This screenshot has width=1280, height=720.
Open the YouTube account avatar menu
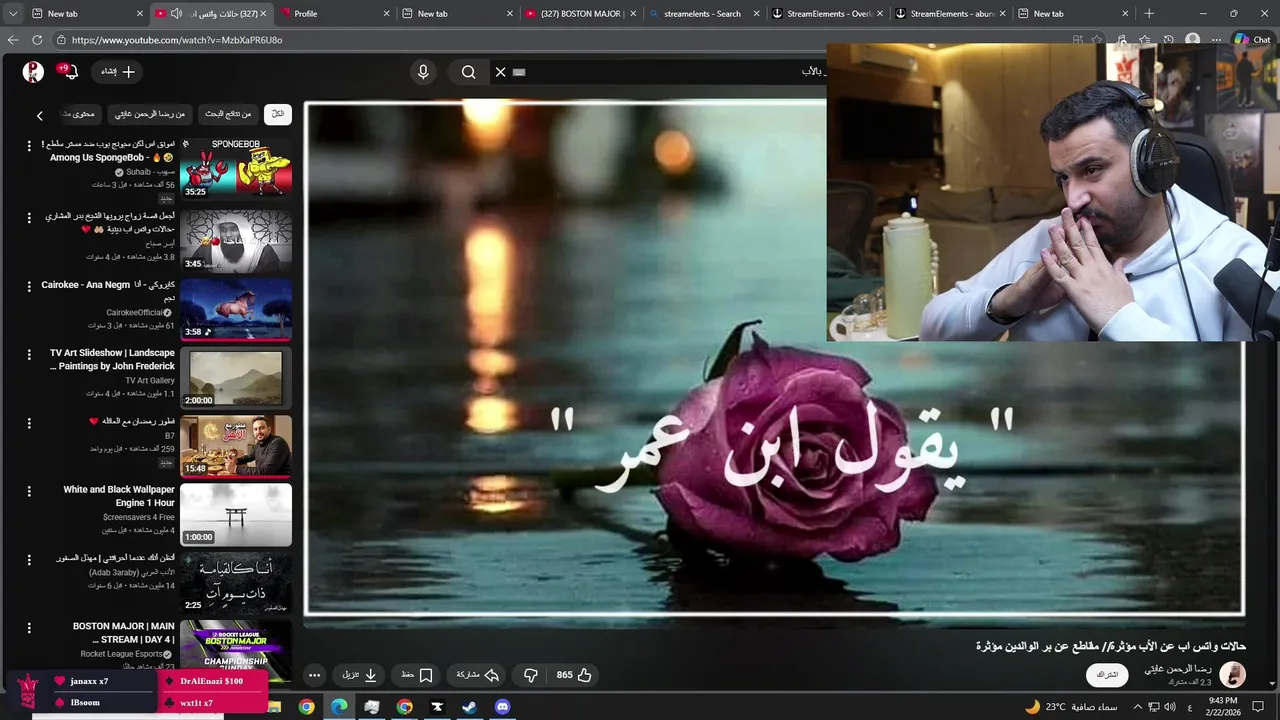click(33, 72)
